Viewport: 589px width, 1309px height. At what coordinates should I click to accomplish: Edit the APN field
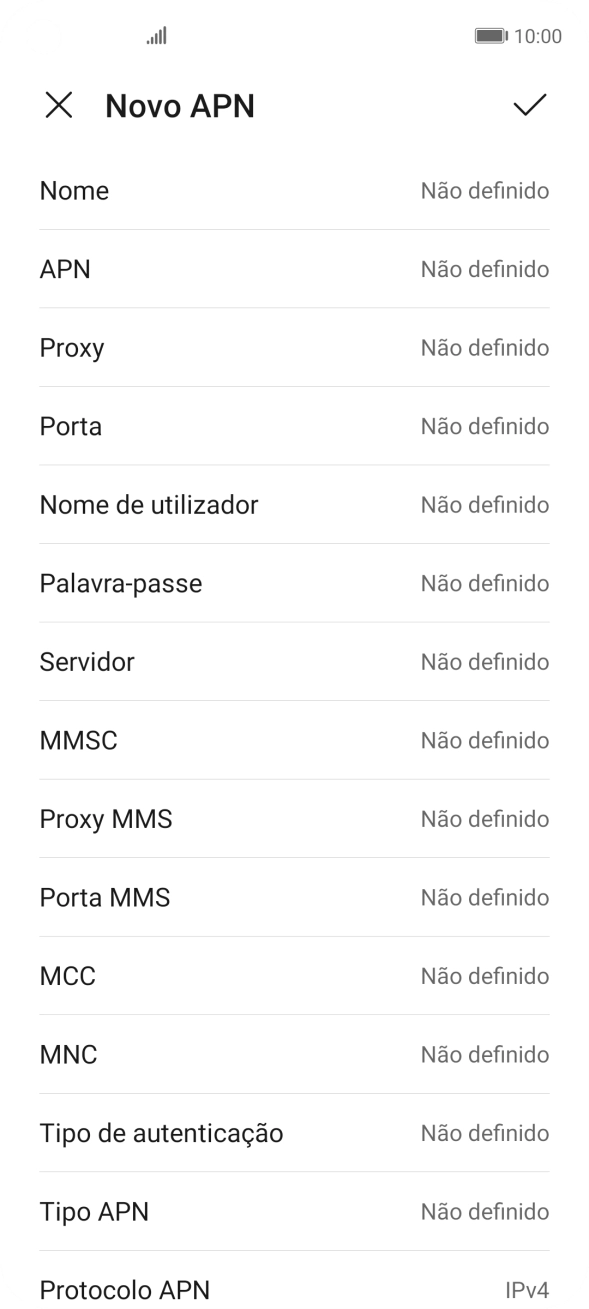coord(294,269)
